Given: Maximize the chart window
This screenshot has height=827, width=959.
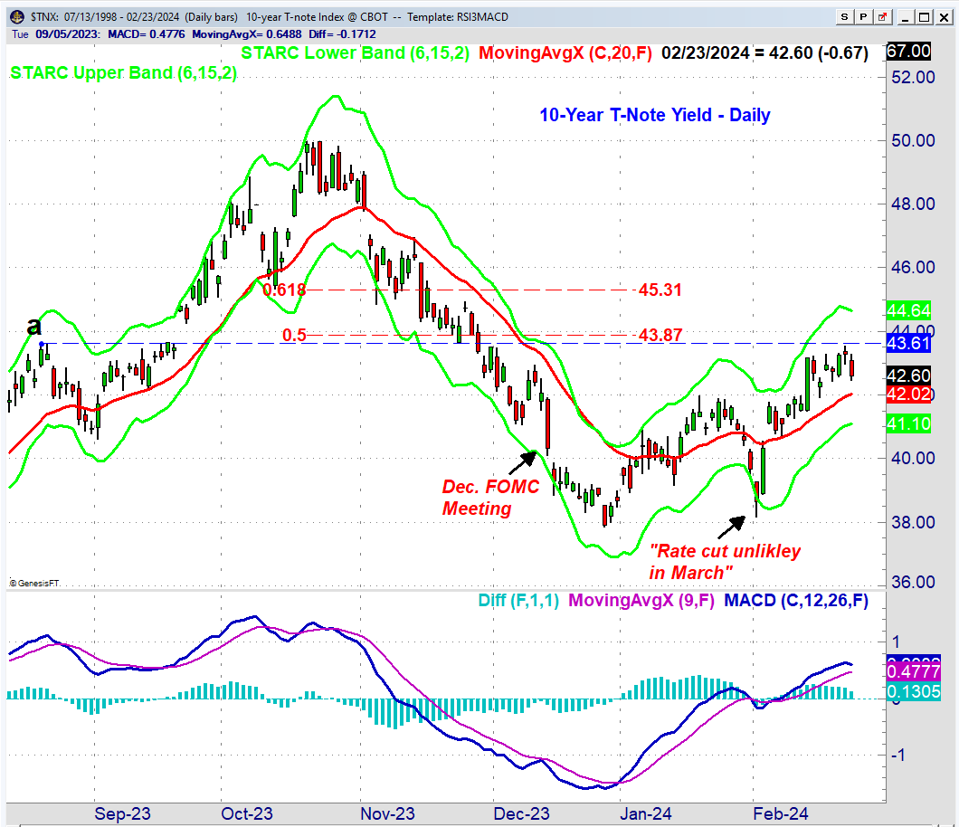Looking at the screenshot, I should [x=922, y=17].
